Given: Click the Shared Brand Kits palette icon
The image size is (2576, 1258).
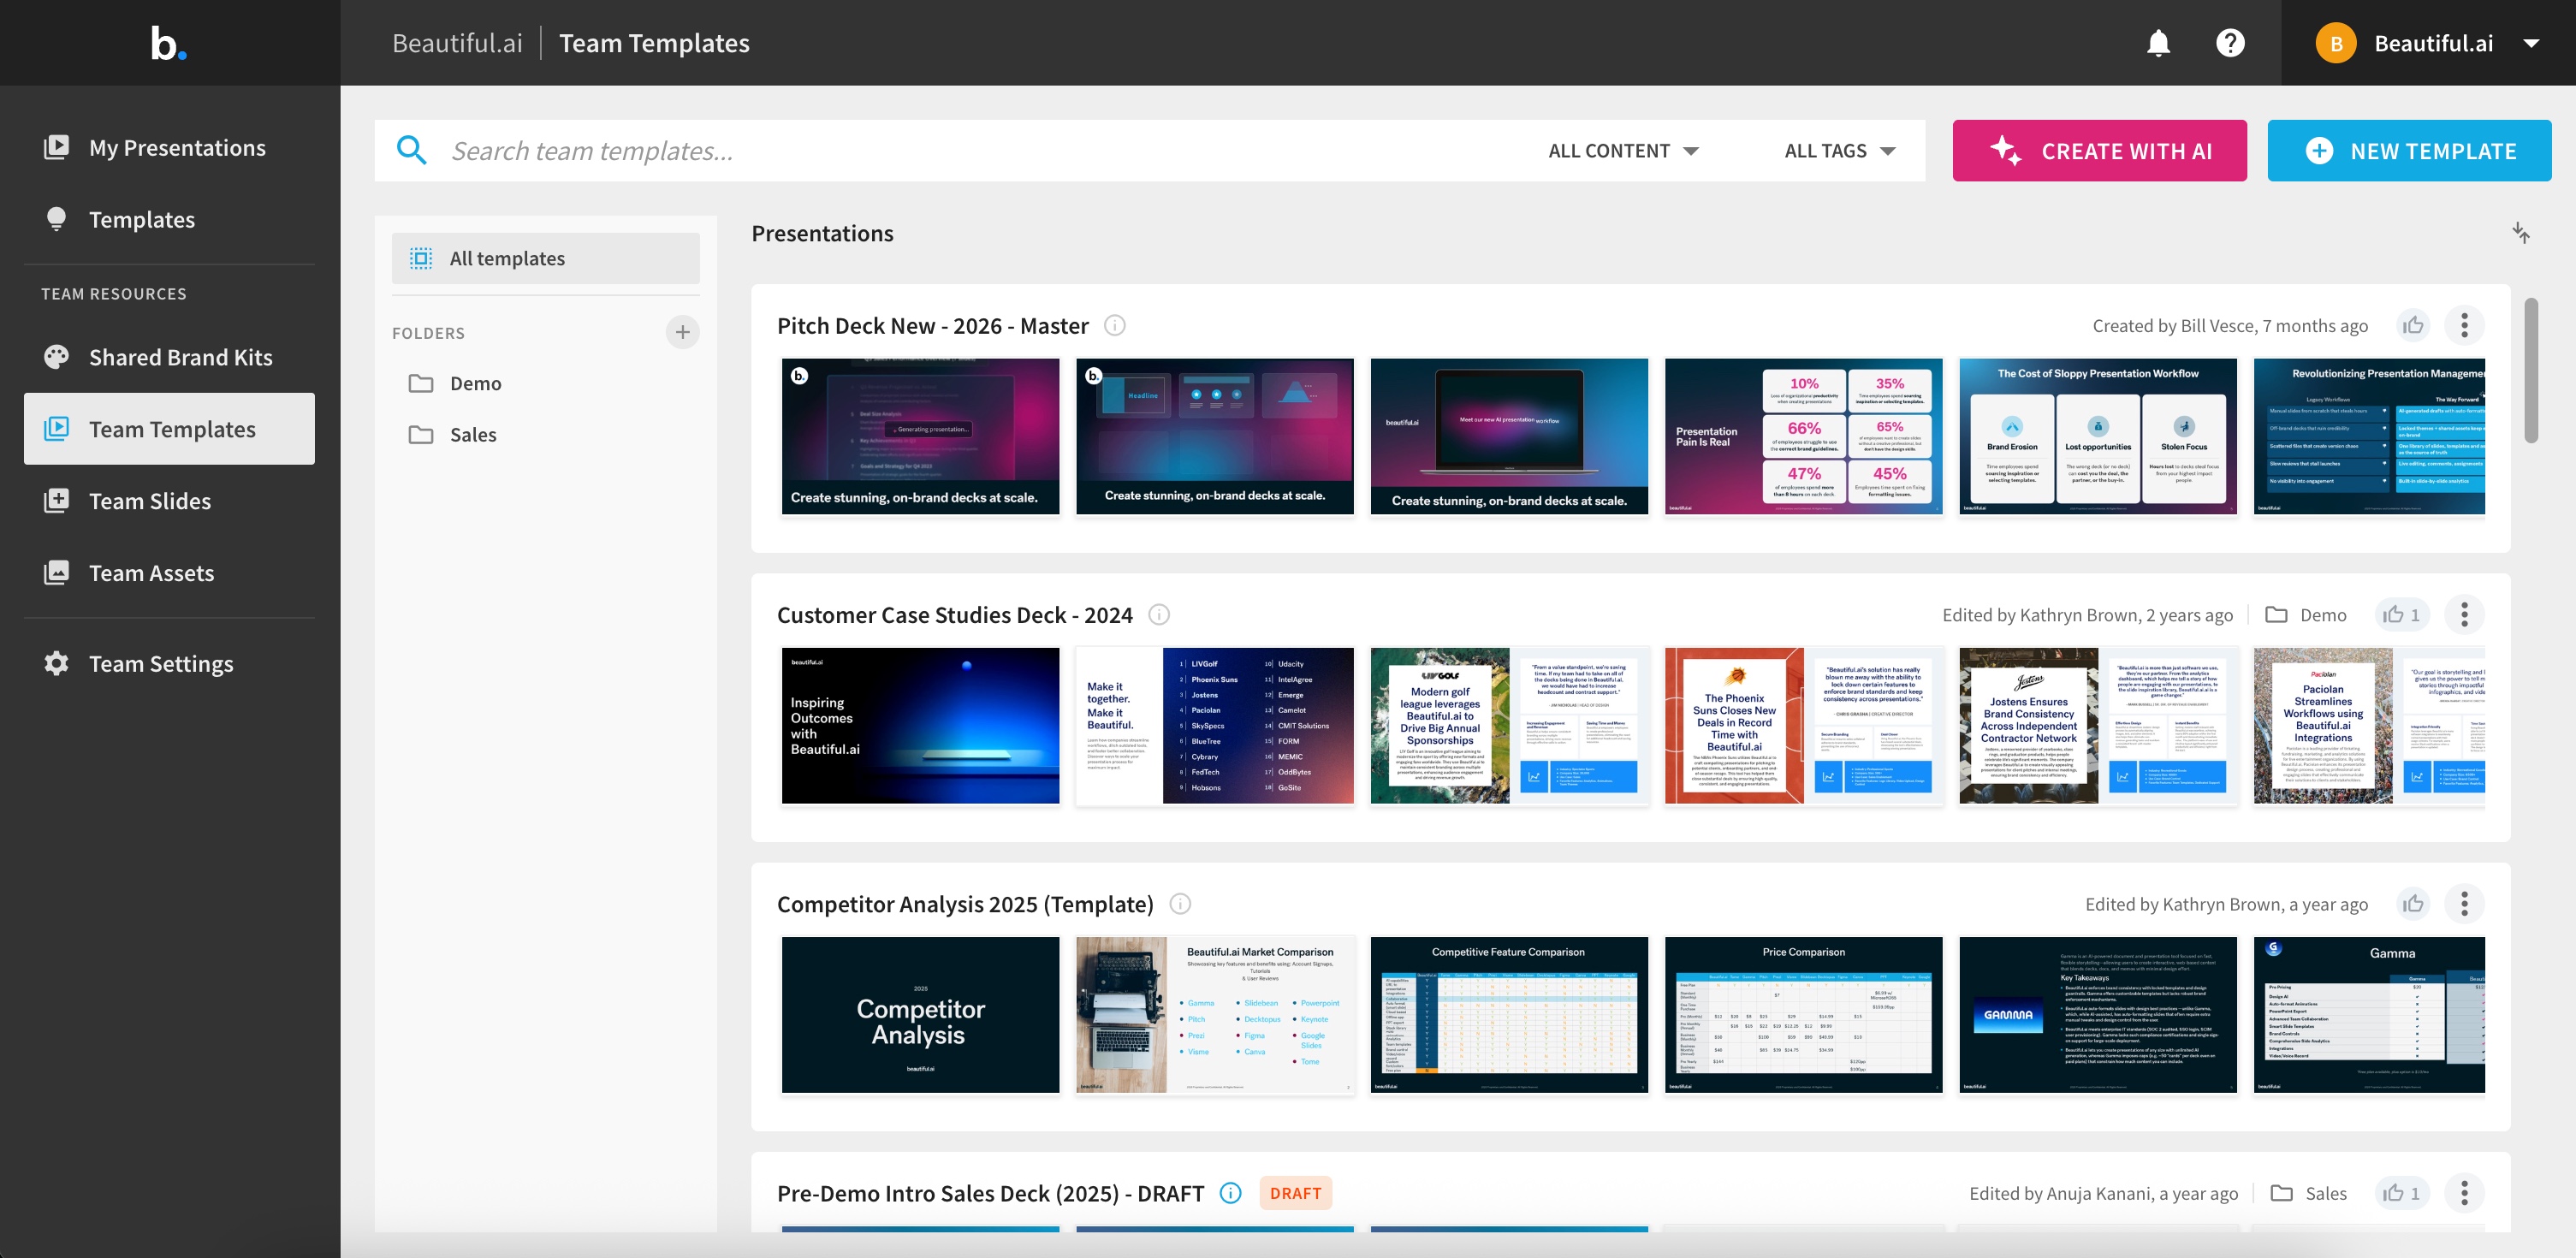Looking at the screenshot, I should coord(56,357).
